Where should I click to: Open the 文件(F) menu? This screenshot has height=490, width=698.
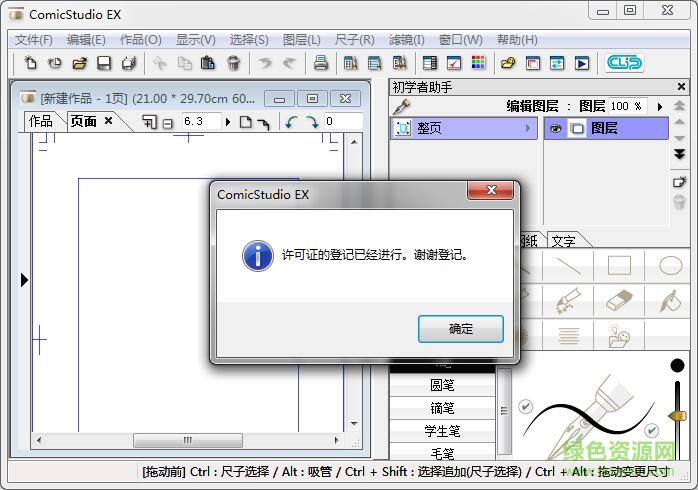(x=34, y=40)
